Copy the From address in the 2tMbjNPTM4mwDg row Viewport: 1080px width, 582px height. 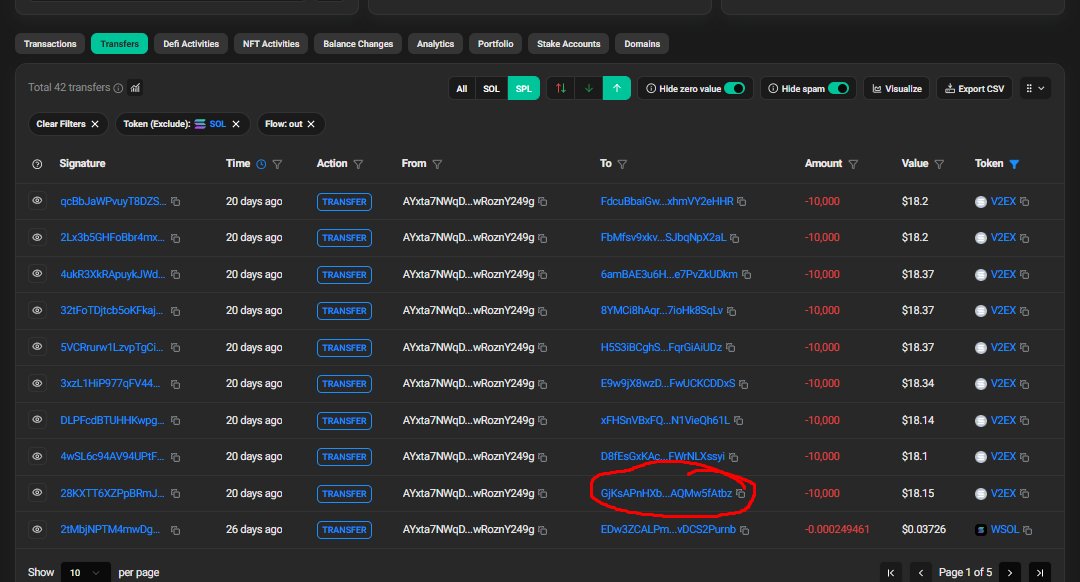543,530
